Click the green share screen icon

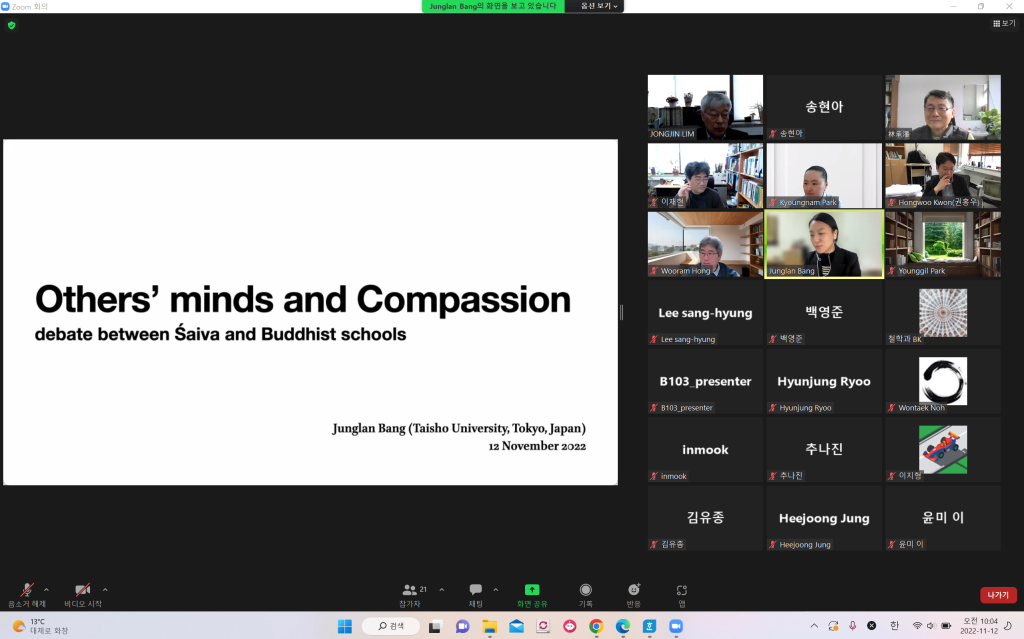(532, 590)
